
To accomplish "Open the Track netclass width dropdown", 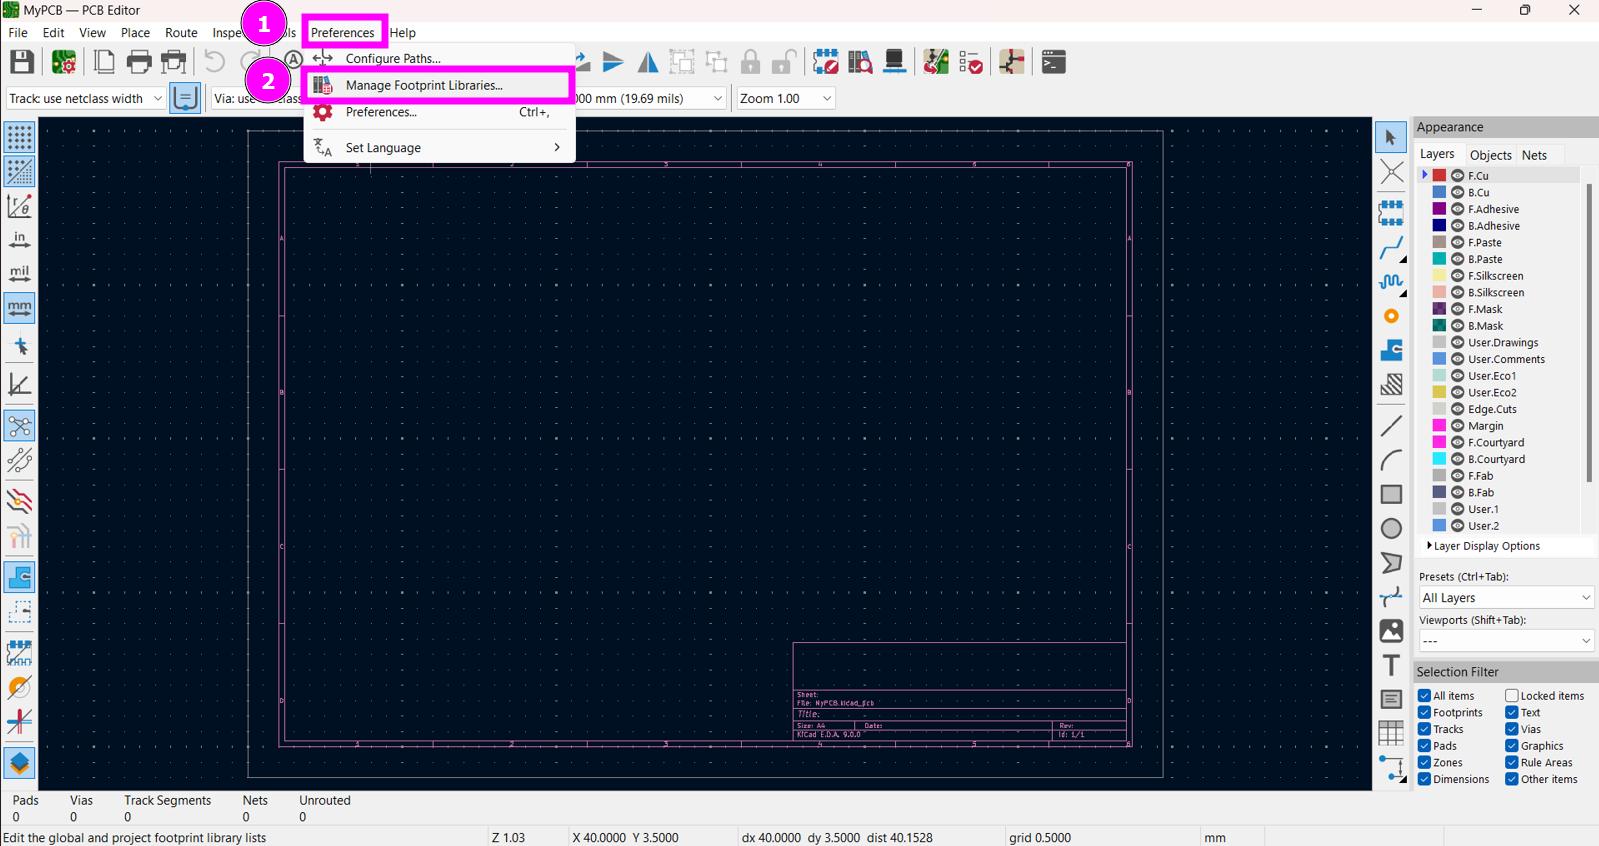I will (x=86, y=98).
